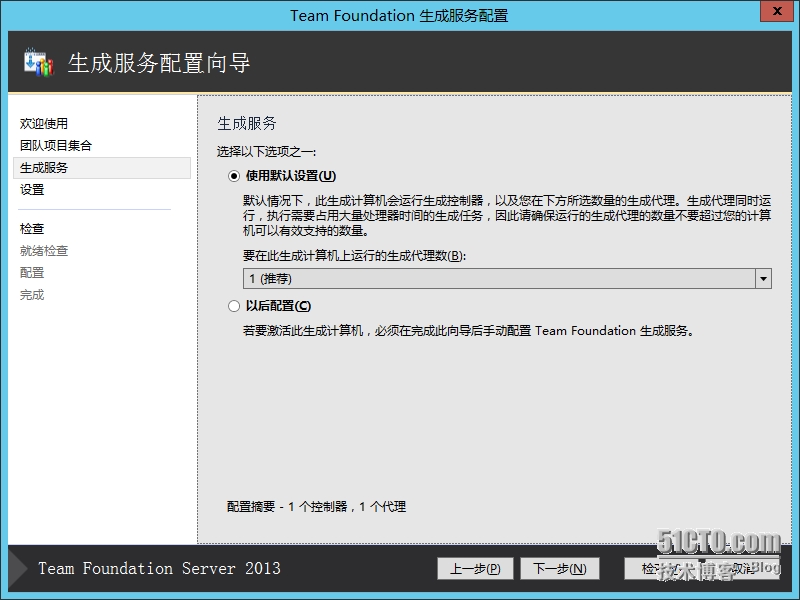Click the 下一步(N) button

[x=560, y=568]
